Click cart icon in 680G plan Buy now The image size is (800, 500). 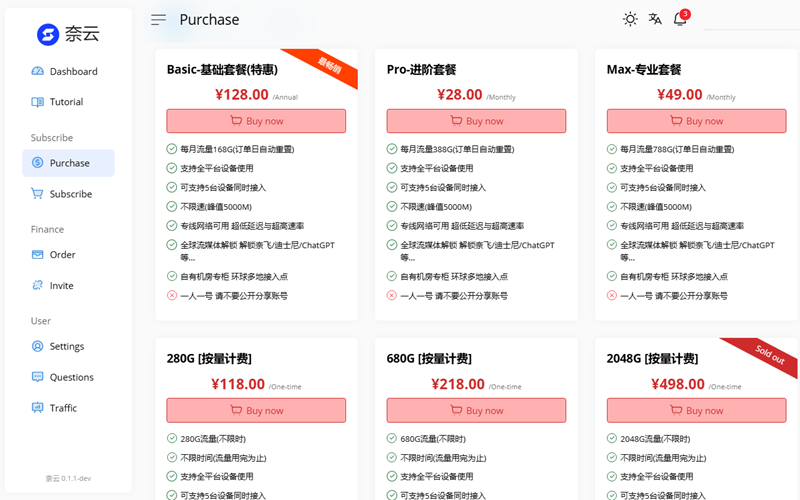[456, 410]
